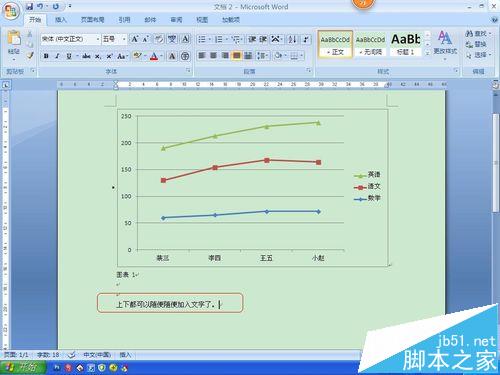The width and height of the screenshot is (500, 375).
Task: Open the font size dropdown
Action: (124, 39)
